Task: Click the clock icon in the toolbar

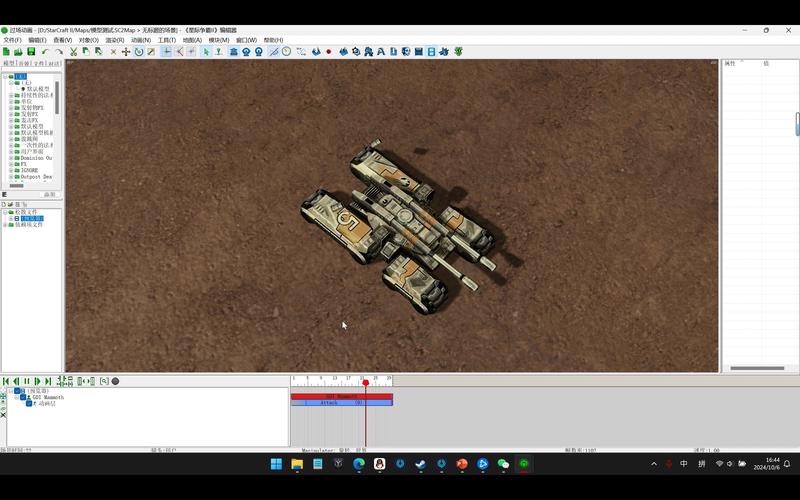Action: point(286,51)
